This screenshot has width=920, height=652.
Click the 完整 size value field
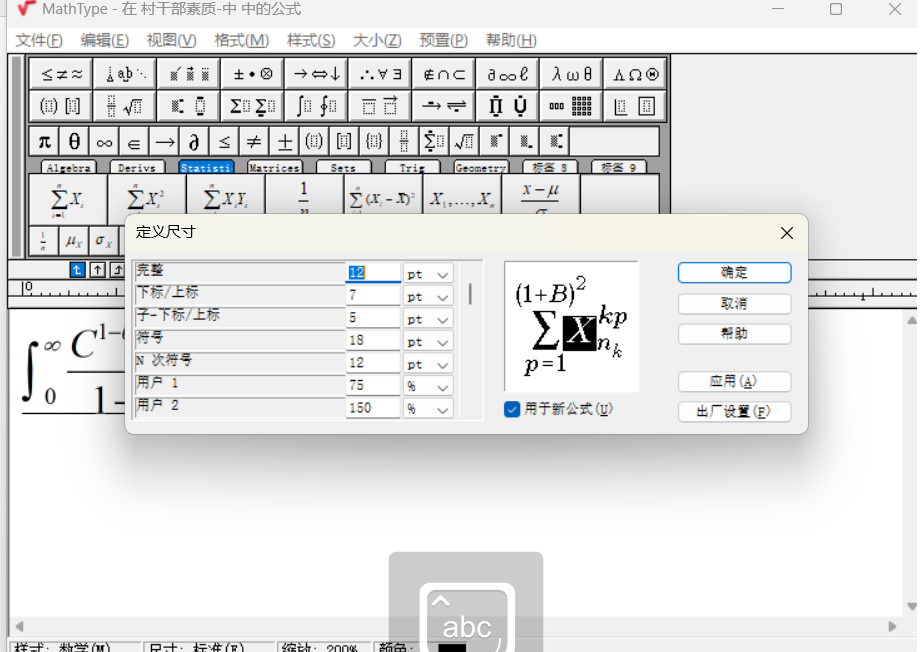click(x=373, y=273)
